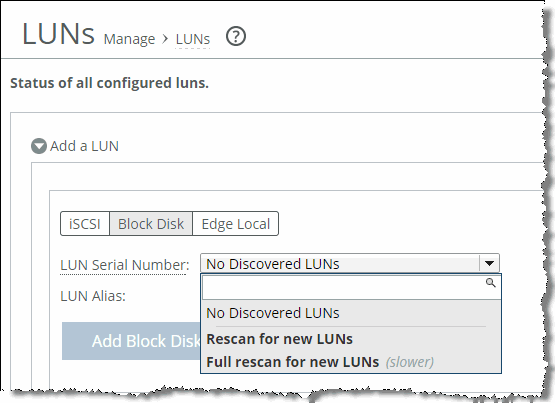
Task: Open the help question mark icon
Action: pyautogui.click(x=236, y=36)
